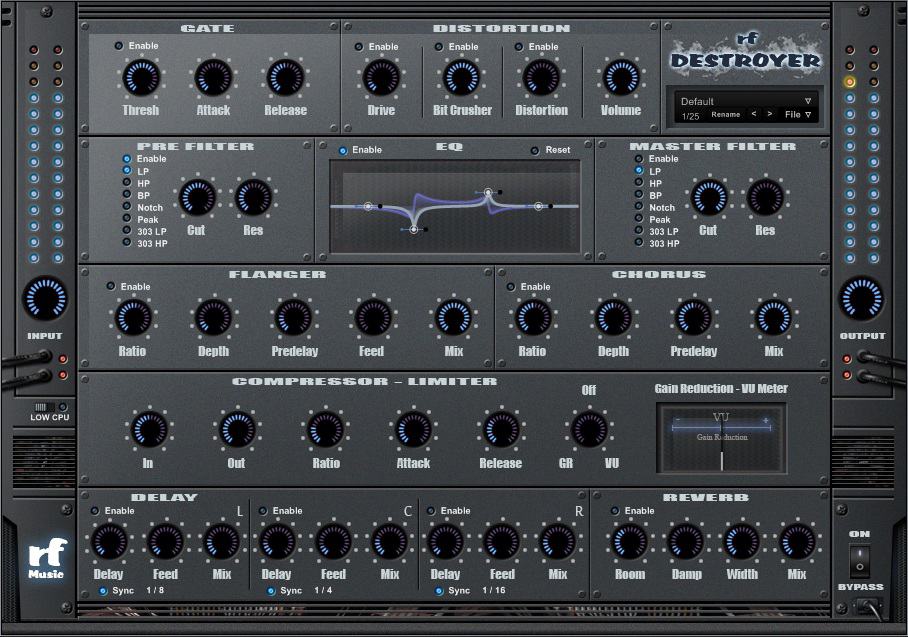
Task: Click the Cut knob in Pre Filter
Action: point(196,199)
